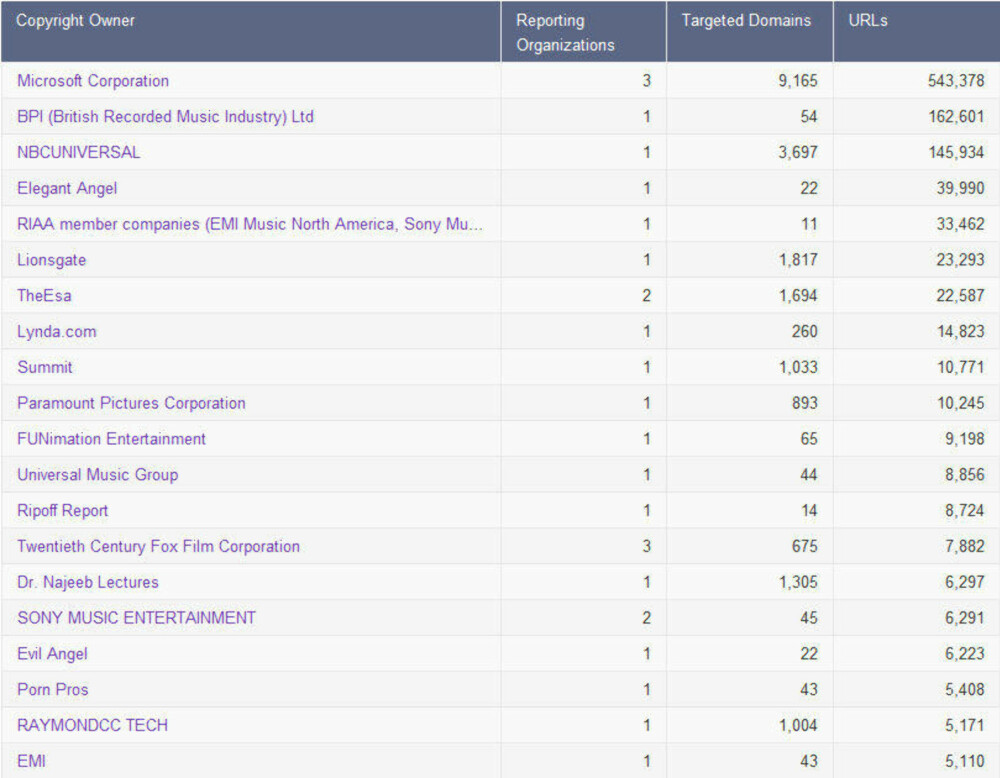This screenshot has height=778, width=1000.
Task: Open the Elegant Angel owner link
Action: pyautogui.click(x=67, y=189)
